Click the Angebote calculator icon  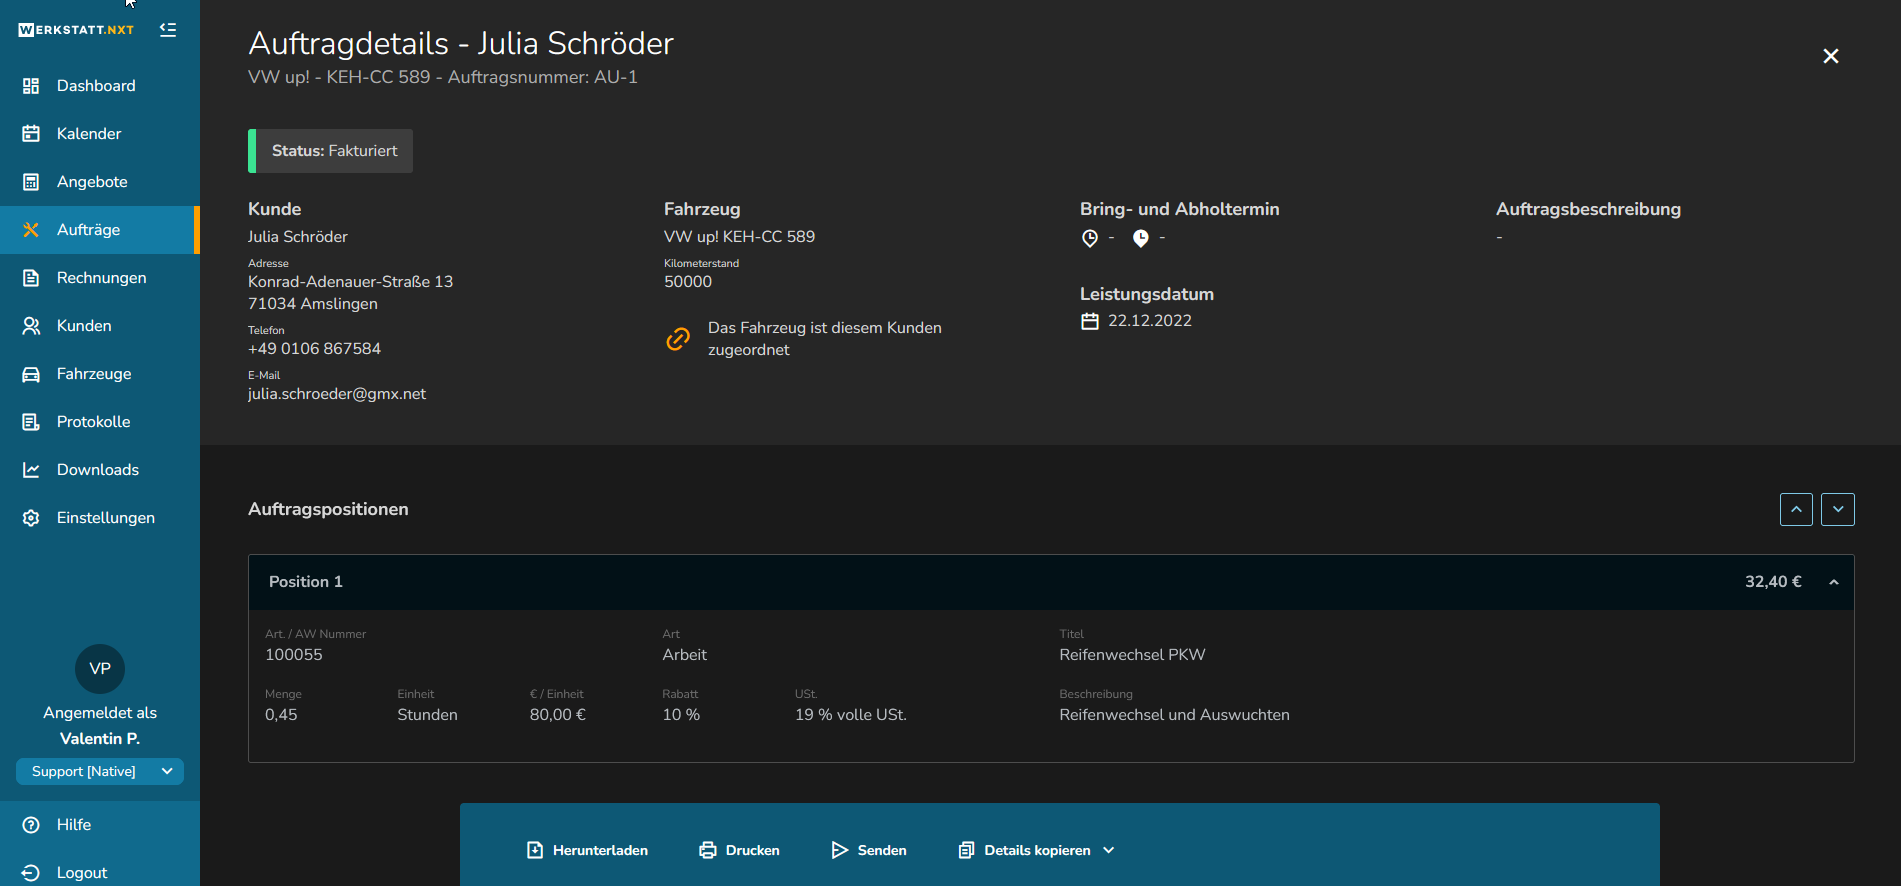point(31,182)
